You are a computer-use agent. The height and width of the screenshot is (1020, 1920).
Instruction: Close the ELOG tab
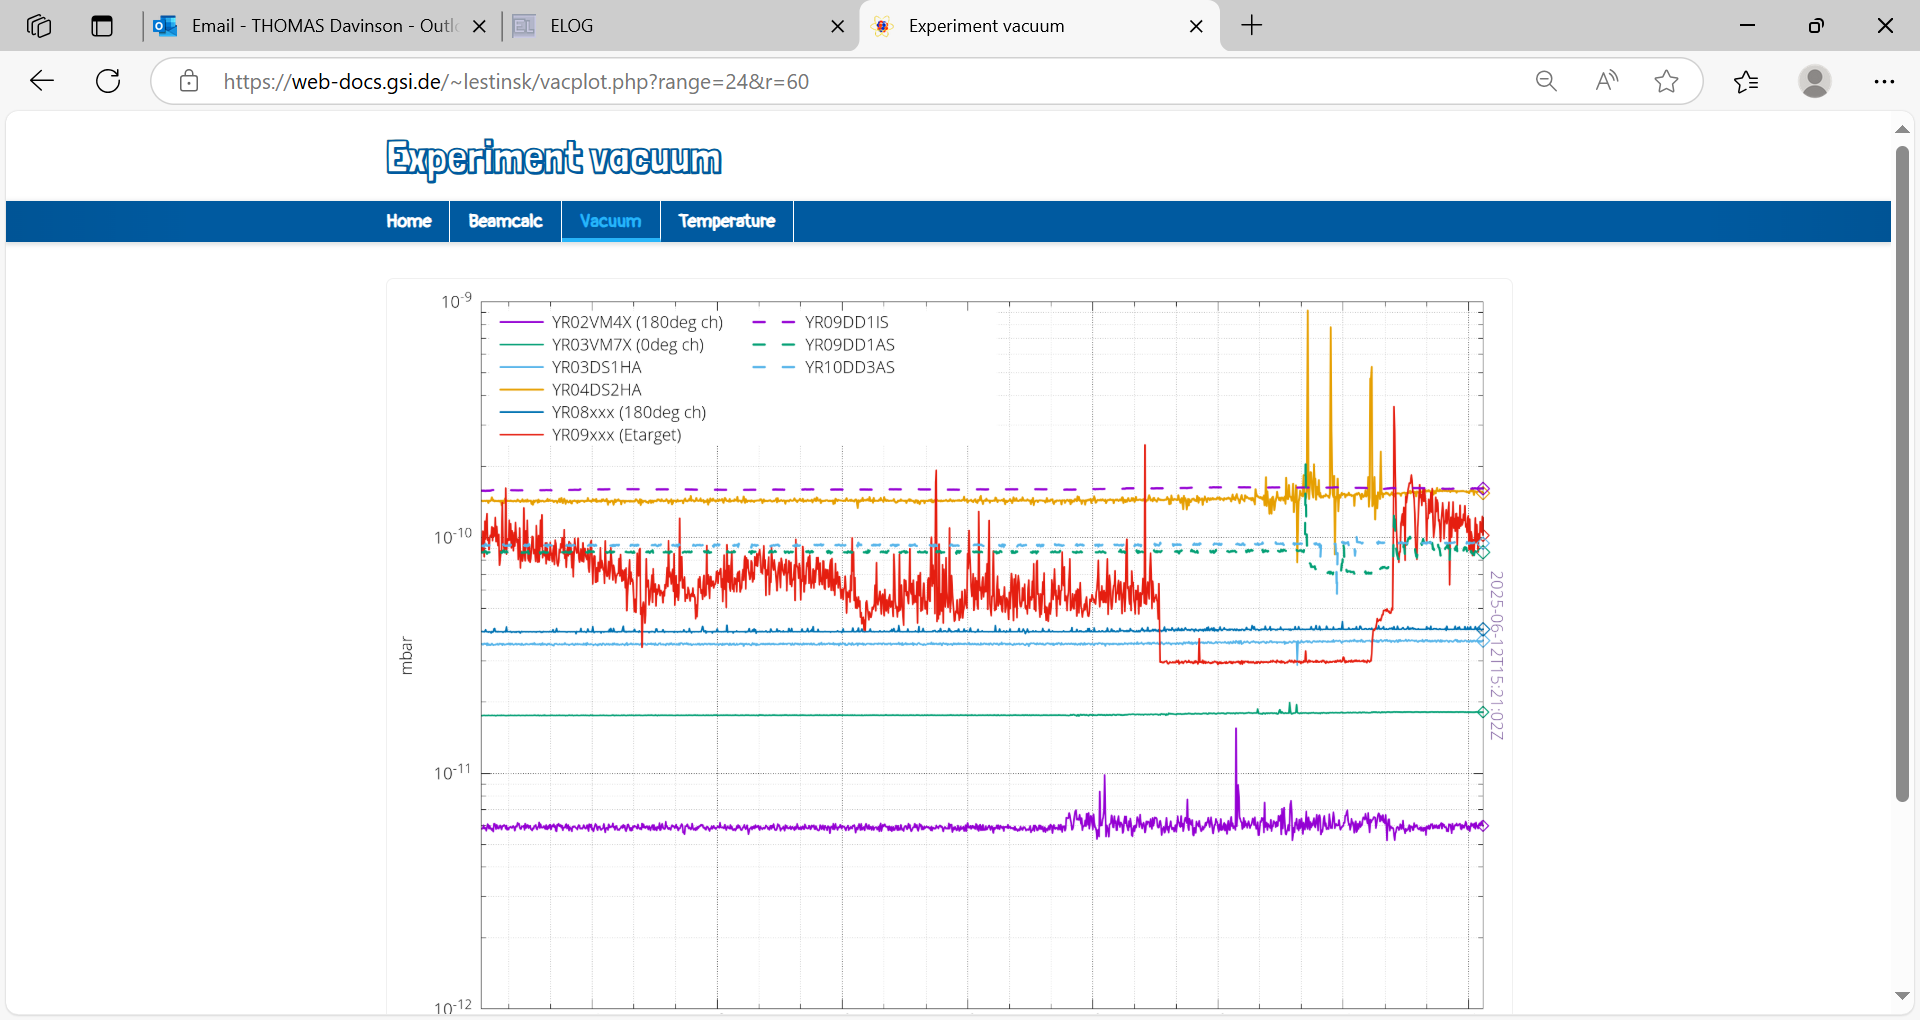click(838, 26)
